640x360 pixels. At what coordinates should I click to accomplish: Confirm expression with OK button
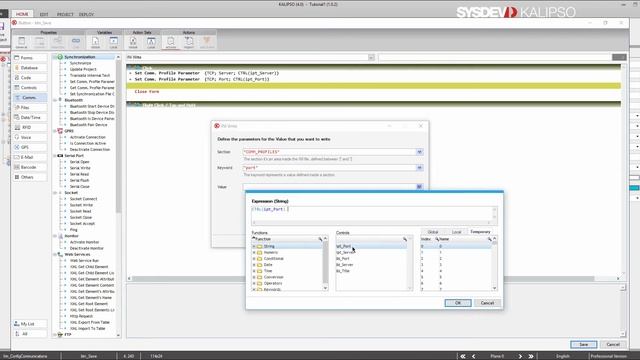[x=458, y=303]
